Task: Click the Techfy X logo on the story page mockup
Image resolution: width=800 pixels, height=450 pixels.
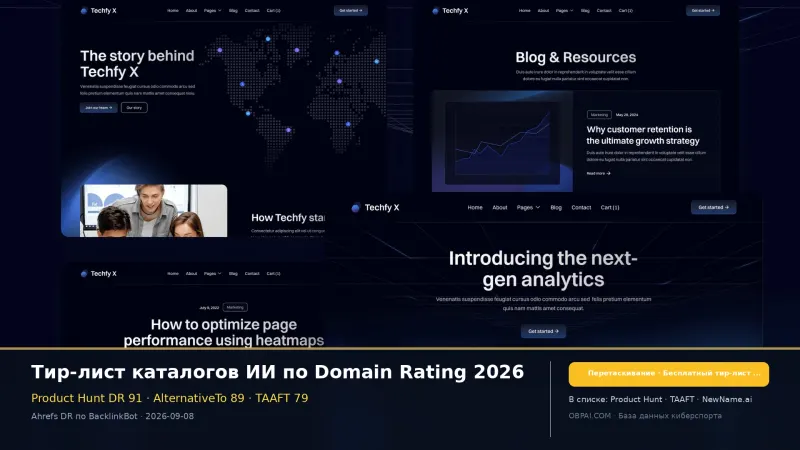Action: pyautogui.click(x=98, y=10)
